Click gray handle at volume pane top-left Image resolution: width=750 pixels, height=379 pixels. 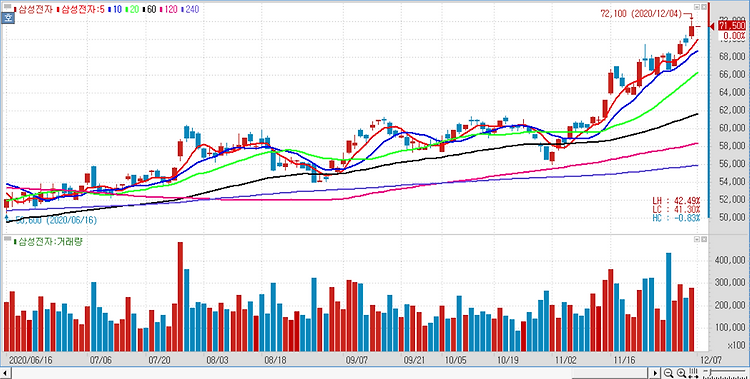7,239
